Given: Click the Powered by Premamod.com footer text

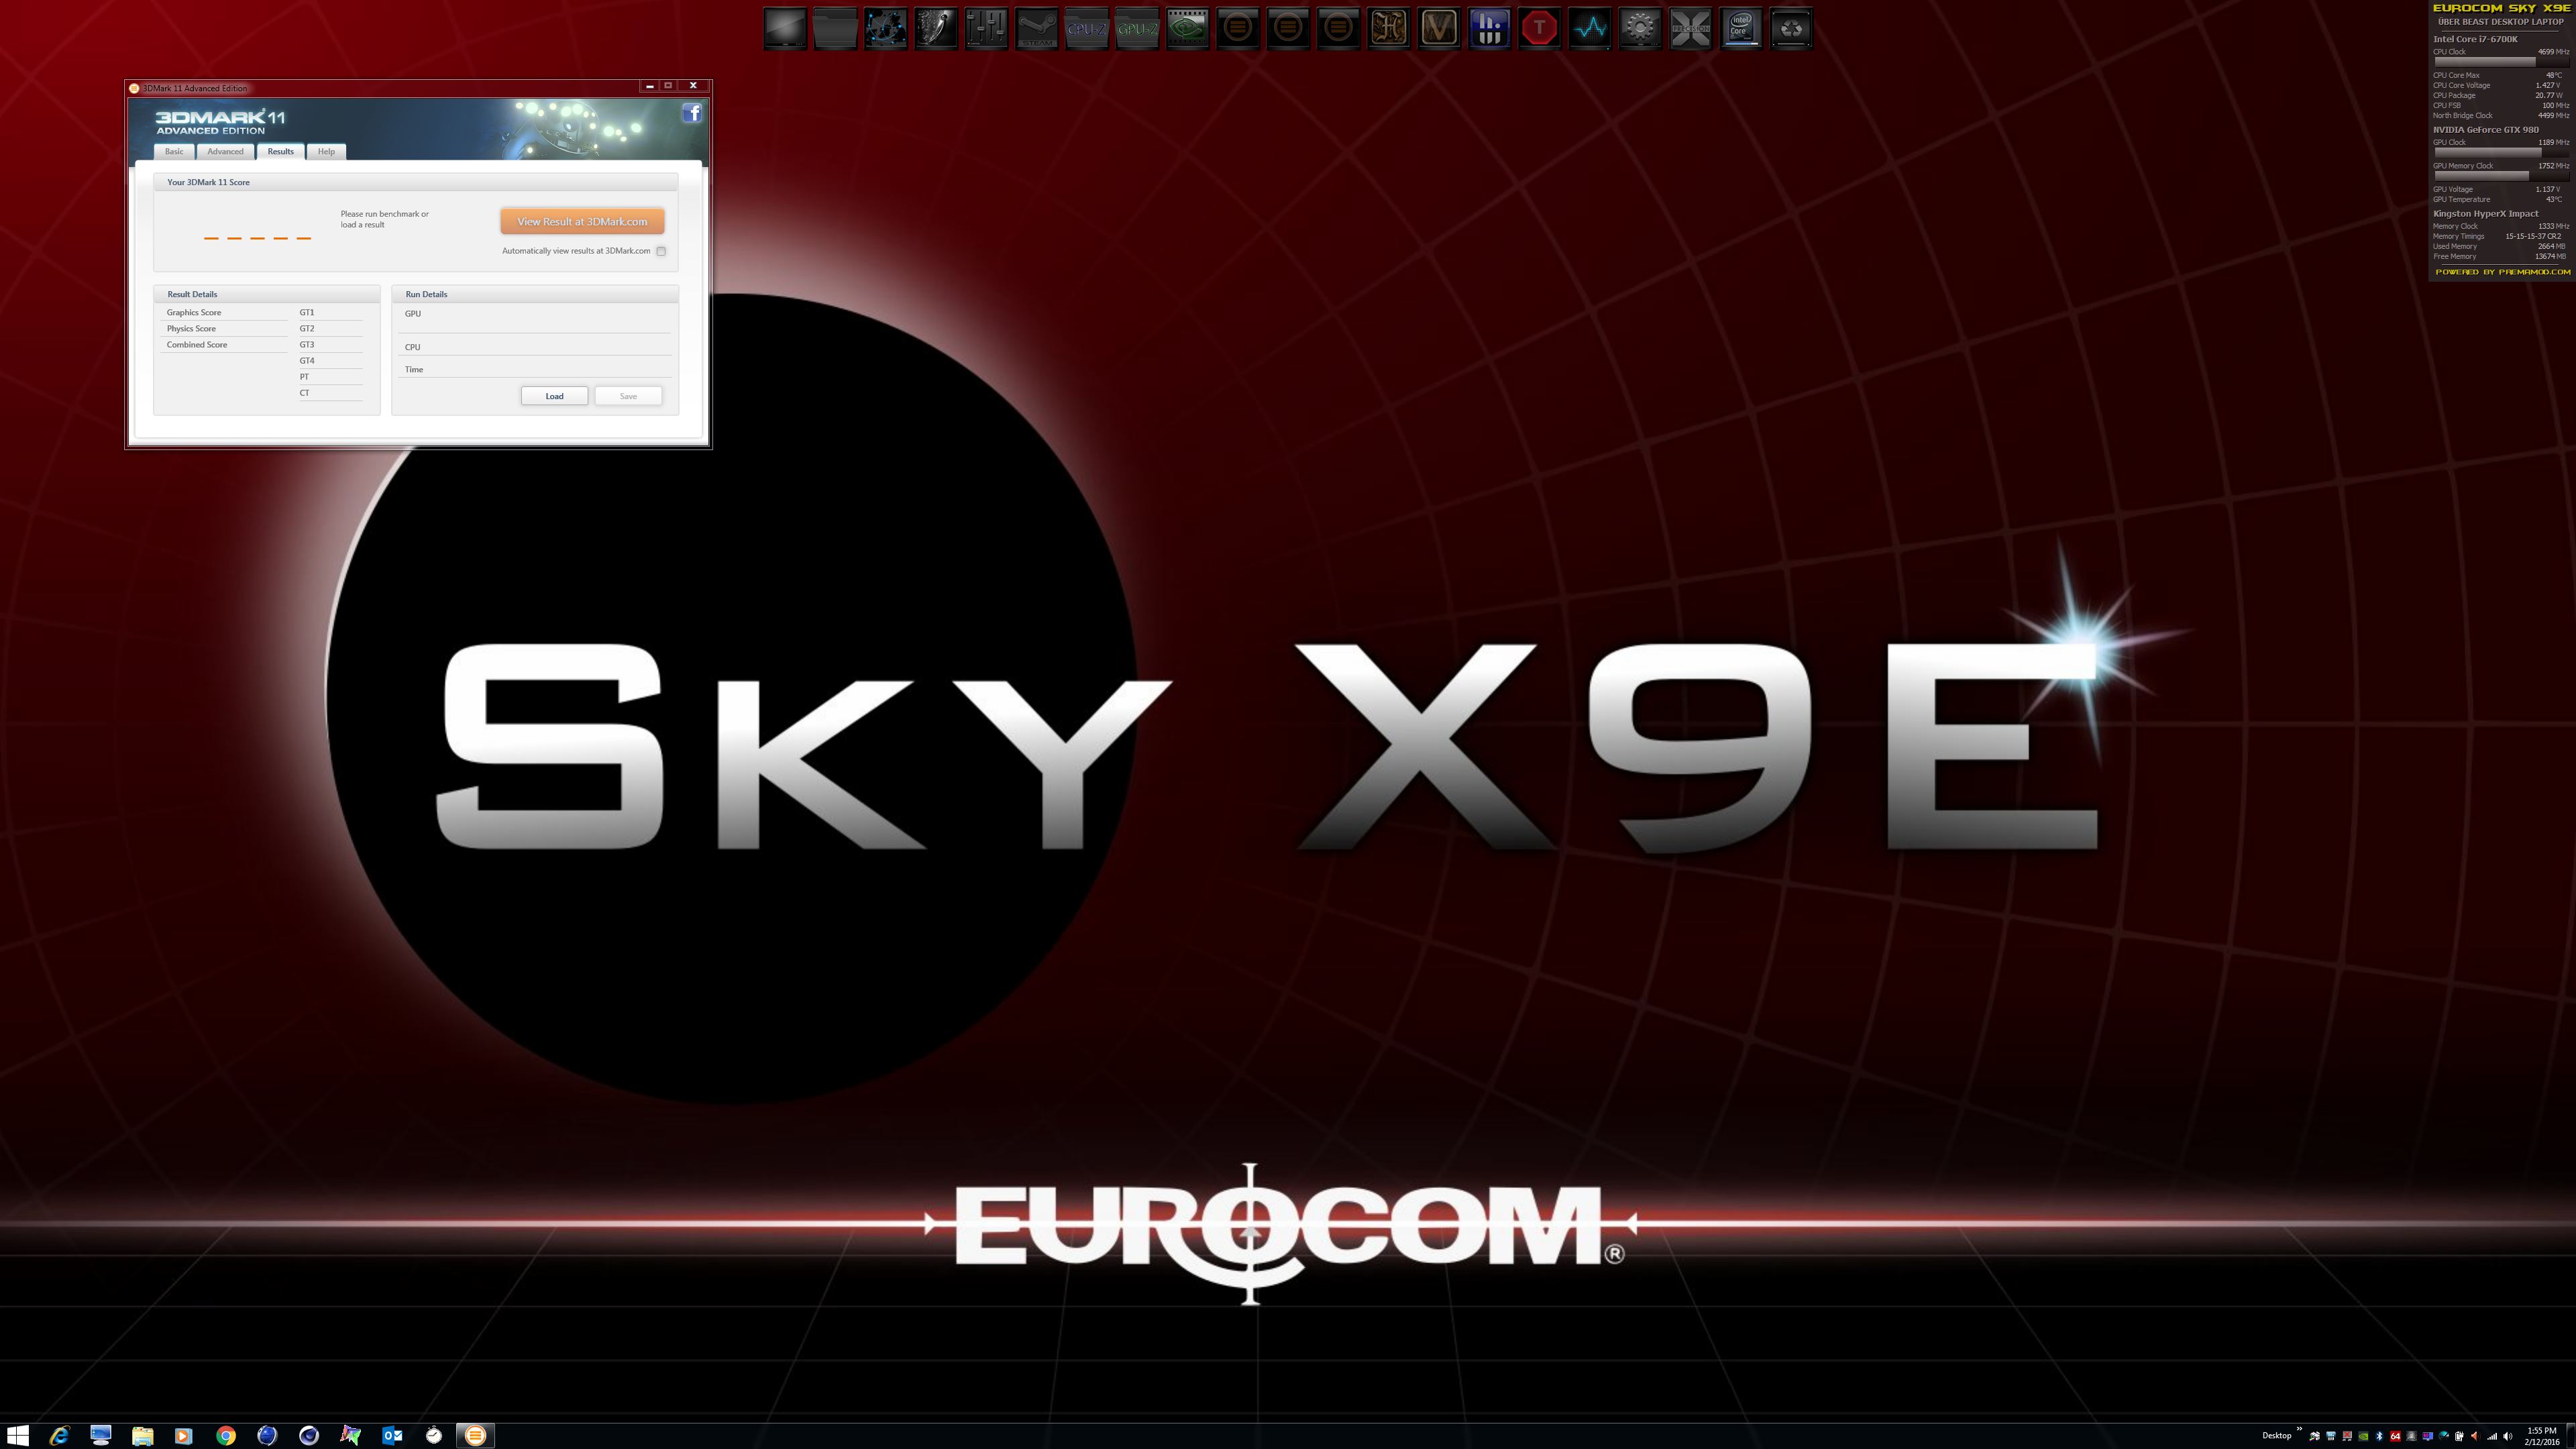Looking at the screenshot, I should [2503, 272].
